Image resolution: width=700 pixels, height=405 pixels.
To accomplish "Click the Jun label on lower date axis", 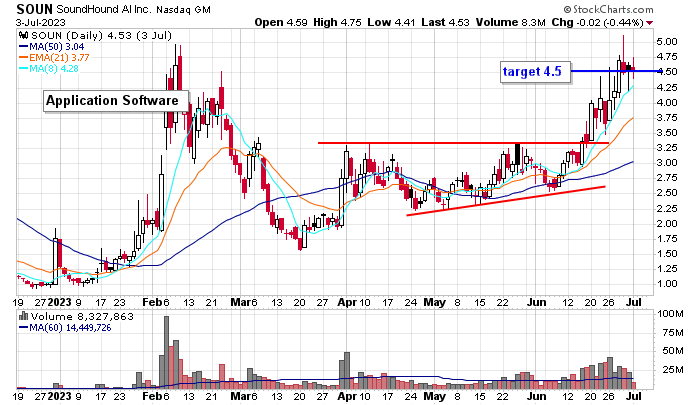I will point(536,396).
